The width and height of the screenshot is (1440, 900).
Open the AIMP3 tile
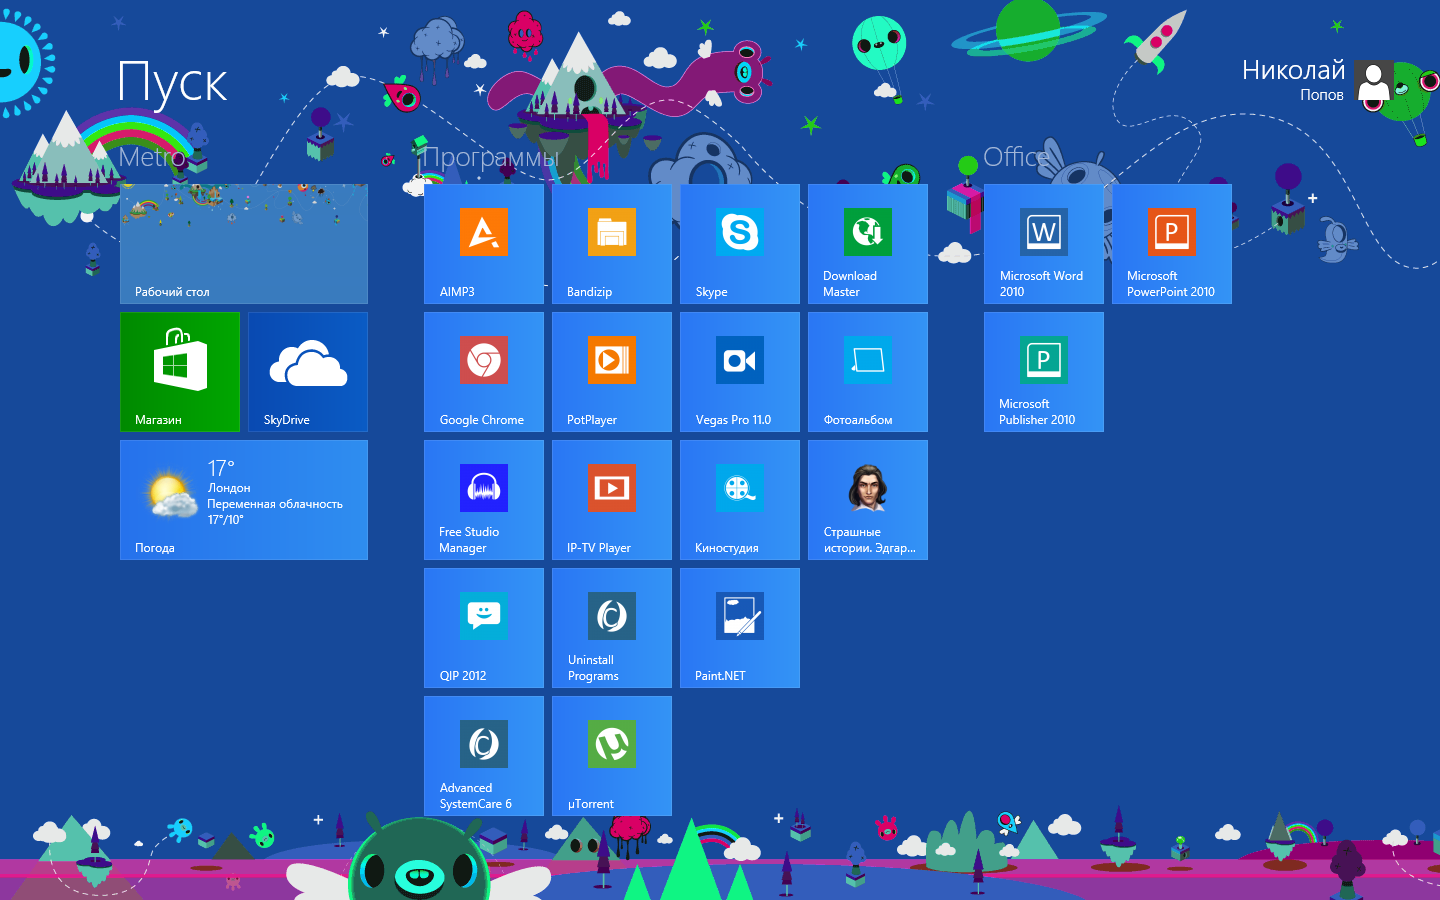tap(484, 244)
